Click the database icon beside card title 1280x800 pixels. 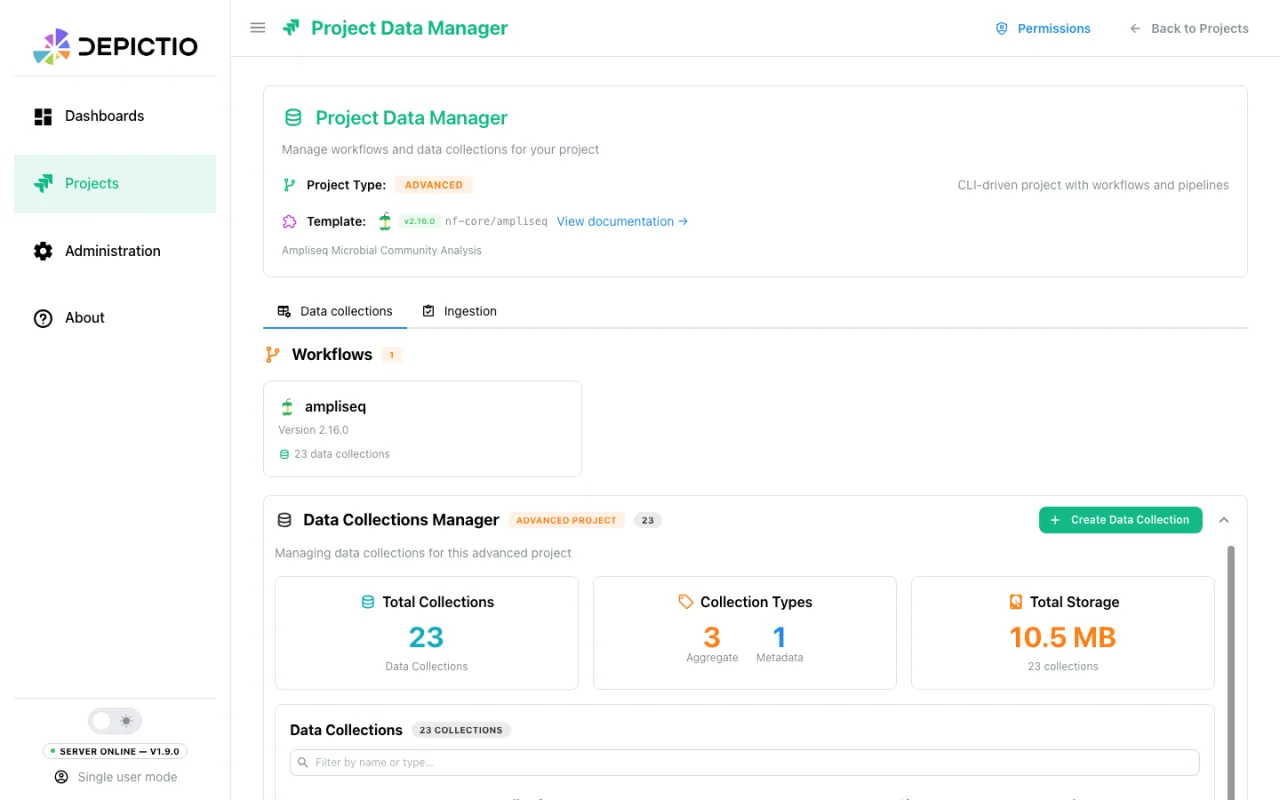pos(293,118)
